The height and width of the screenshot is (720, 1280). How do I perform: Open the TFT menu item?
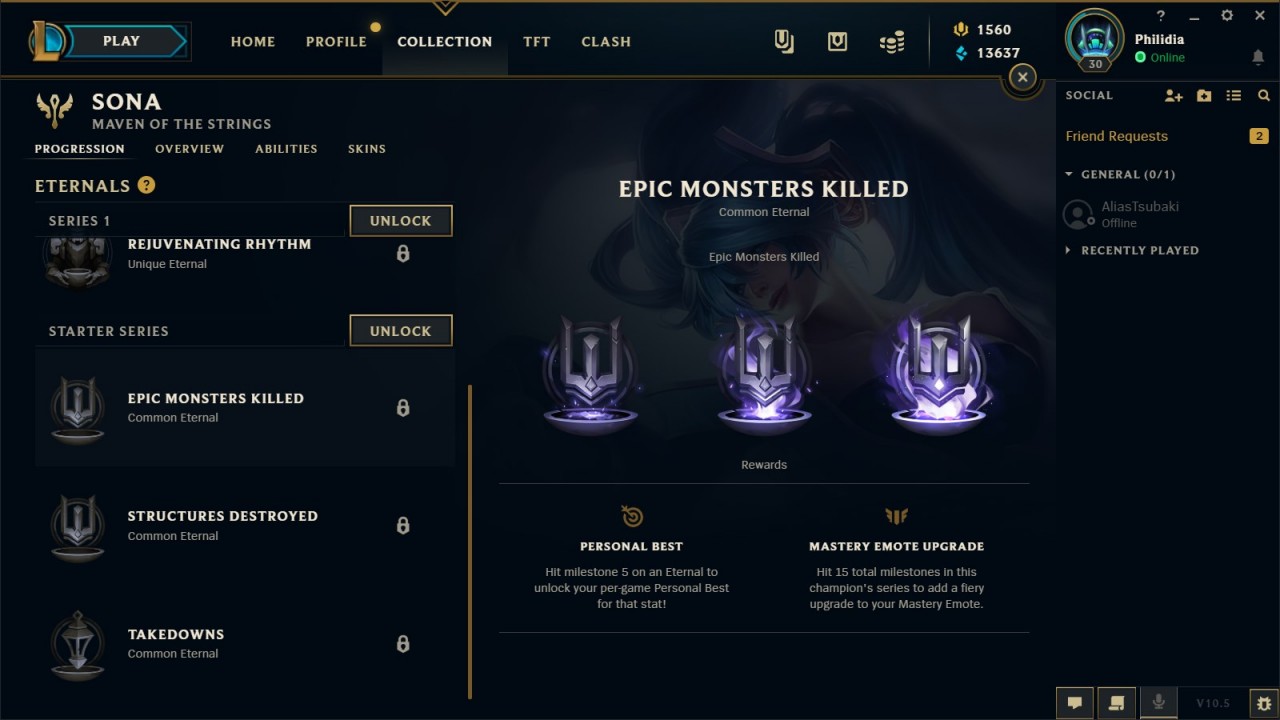coord(537,41)
